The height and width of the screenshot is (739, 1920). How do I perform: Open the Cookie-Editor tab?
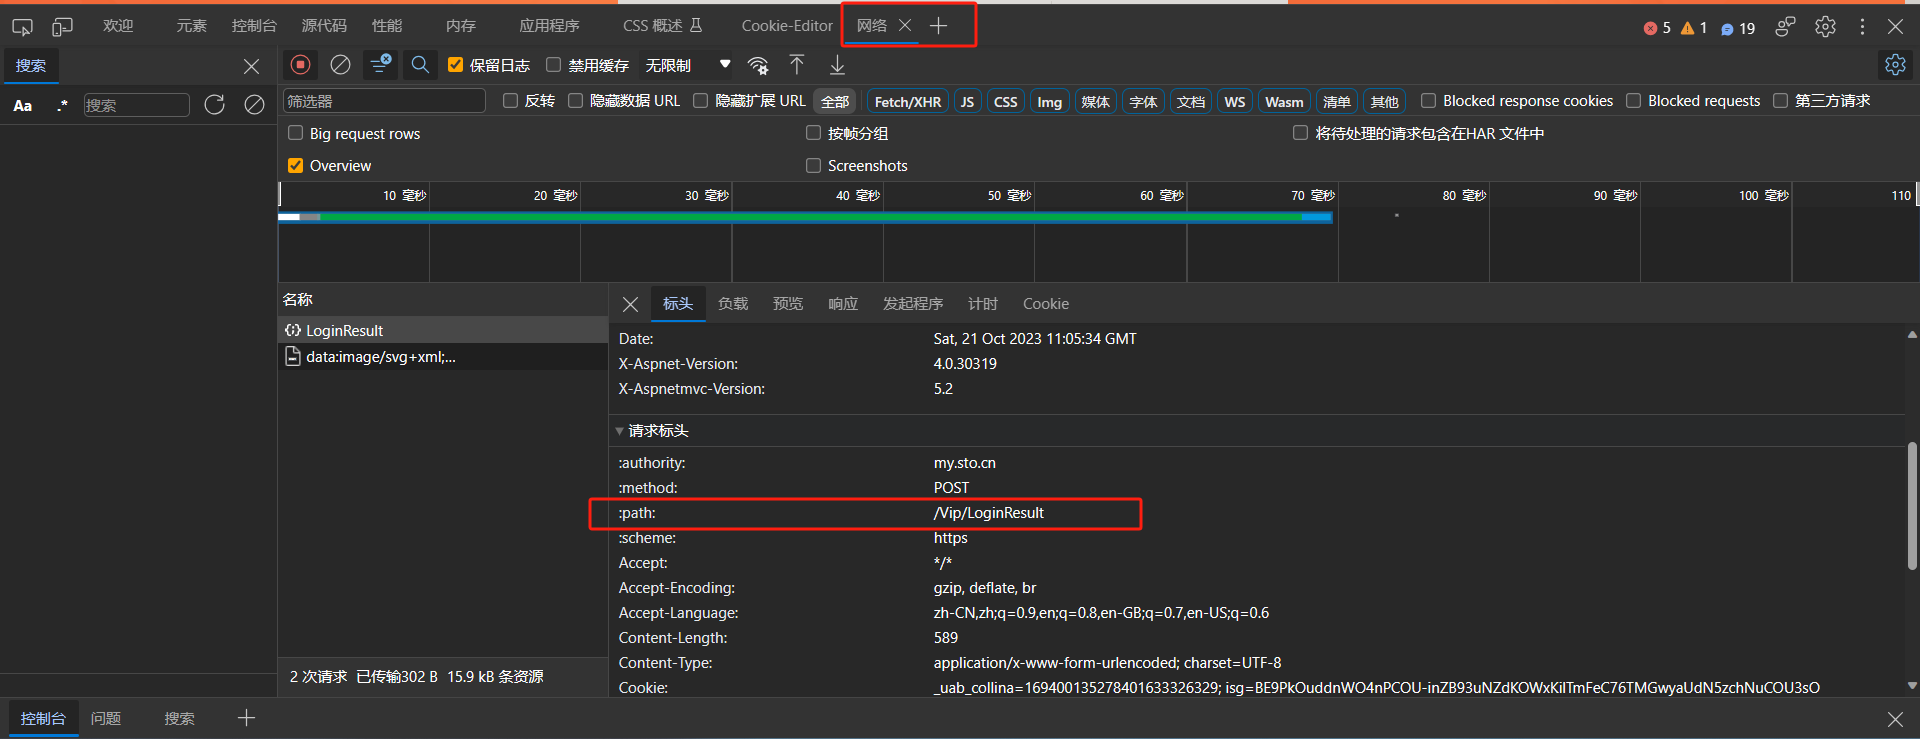click(787, 26)
